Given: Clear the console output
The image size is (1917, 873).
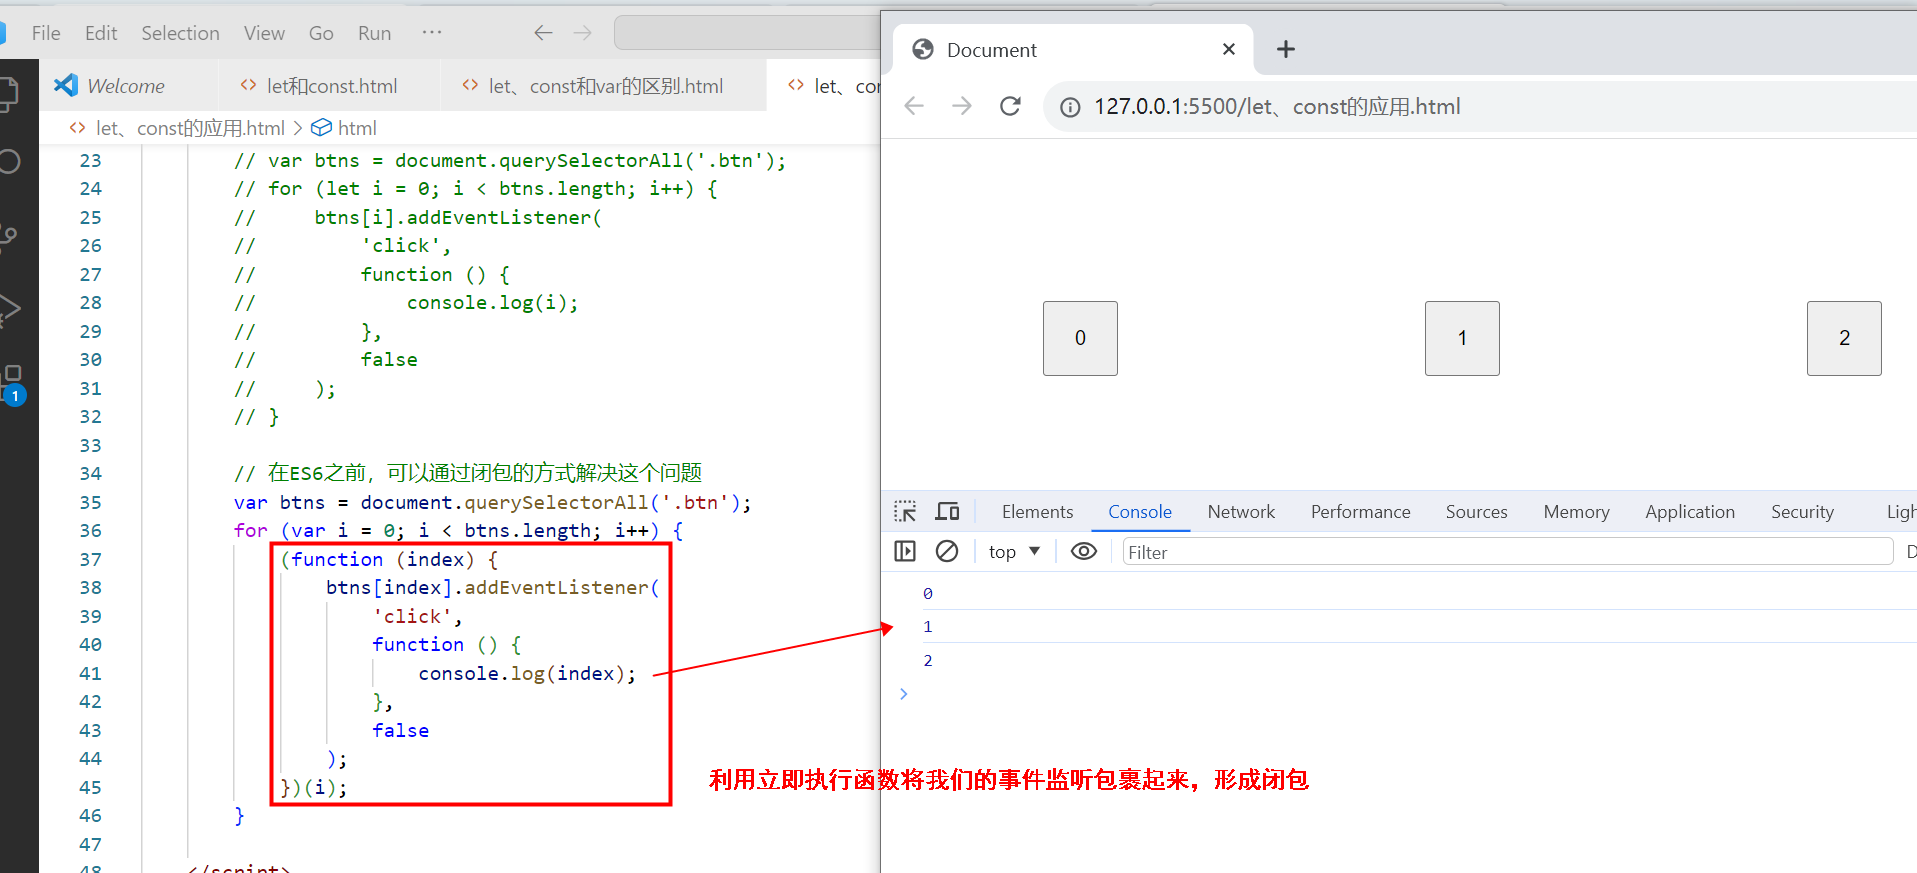Looking at the screenshot, I should pyautogui.click(x=947, y=551).
